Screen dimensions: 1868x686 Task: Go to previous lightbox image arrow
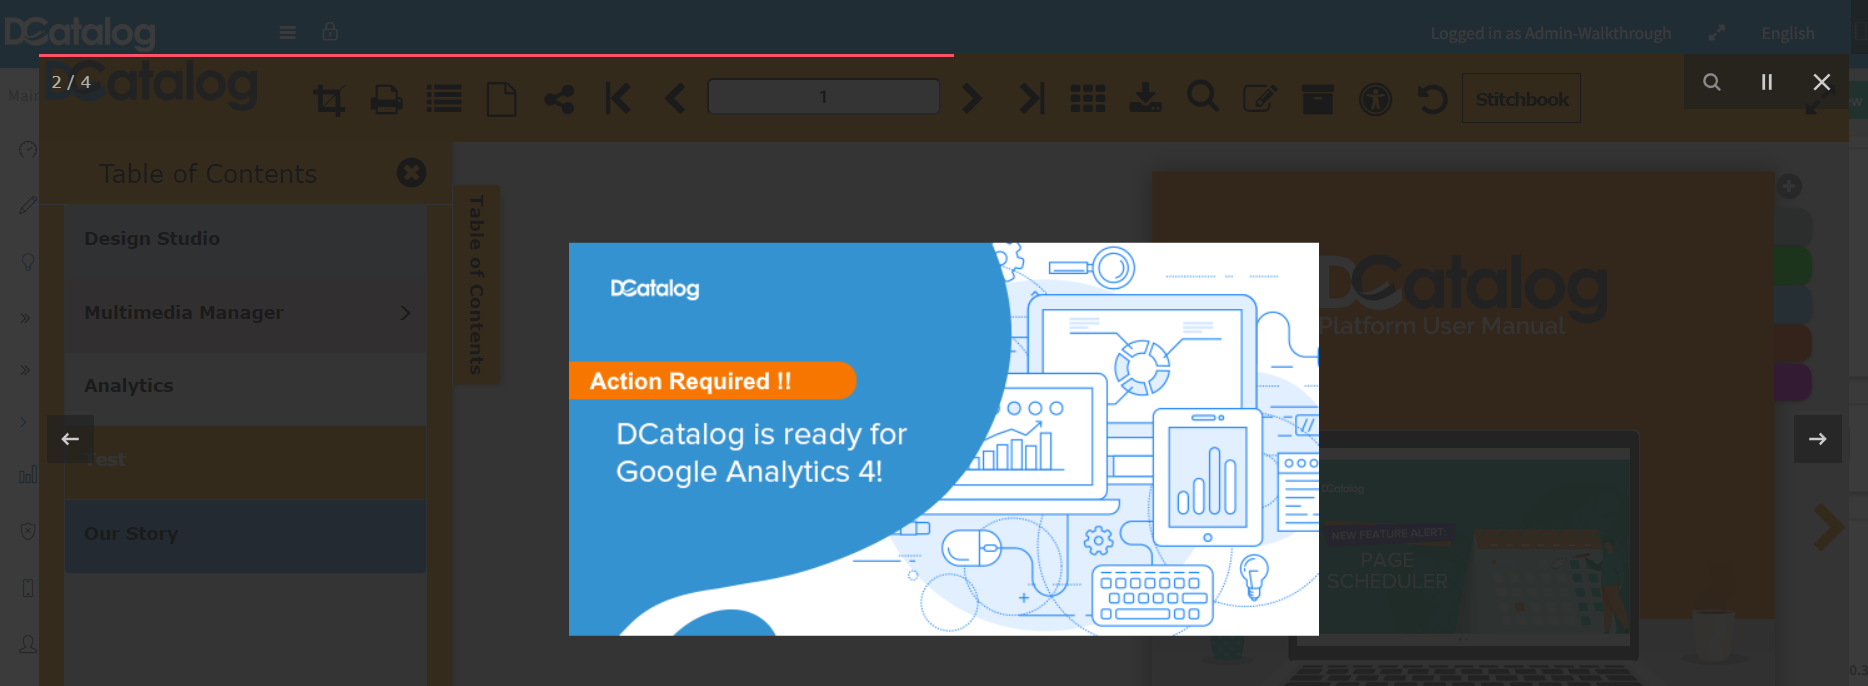(x=70, y=439)
